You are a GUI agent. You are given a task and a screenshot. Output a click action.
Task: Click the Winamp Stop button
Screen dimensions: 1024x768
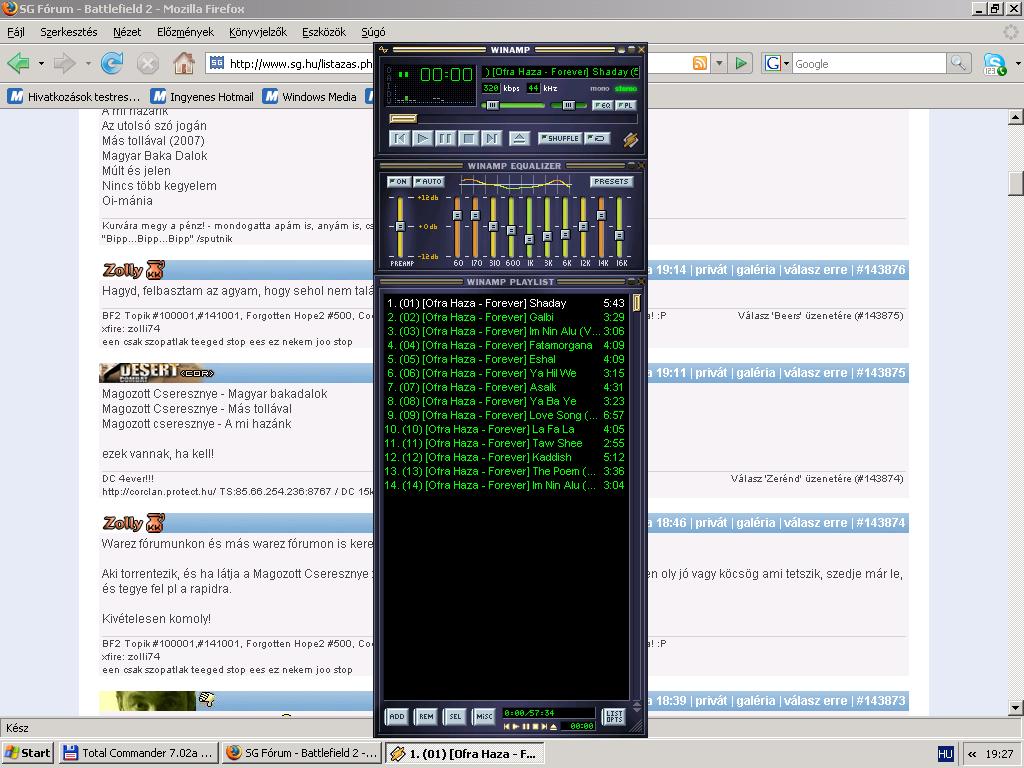(469, 139)
